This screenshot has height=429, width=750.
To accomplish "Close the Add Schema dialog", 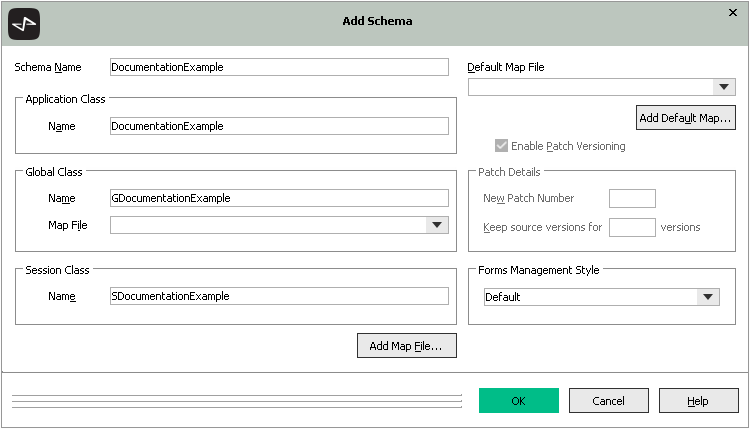I will (732, 12).
